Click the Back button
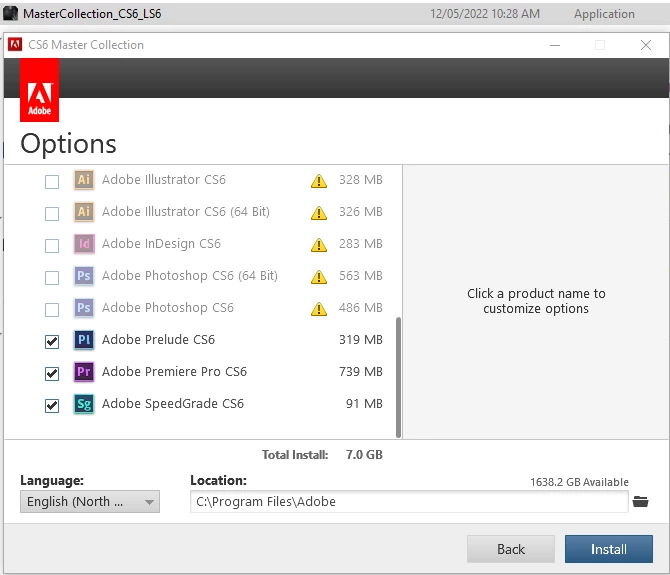670x575 pixels. point(511,549)
